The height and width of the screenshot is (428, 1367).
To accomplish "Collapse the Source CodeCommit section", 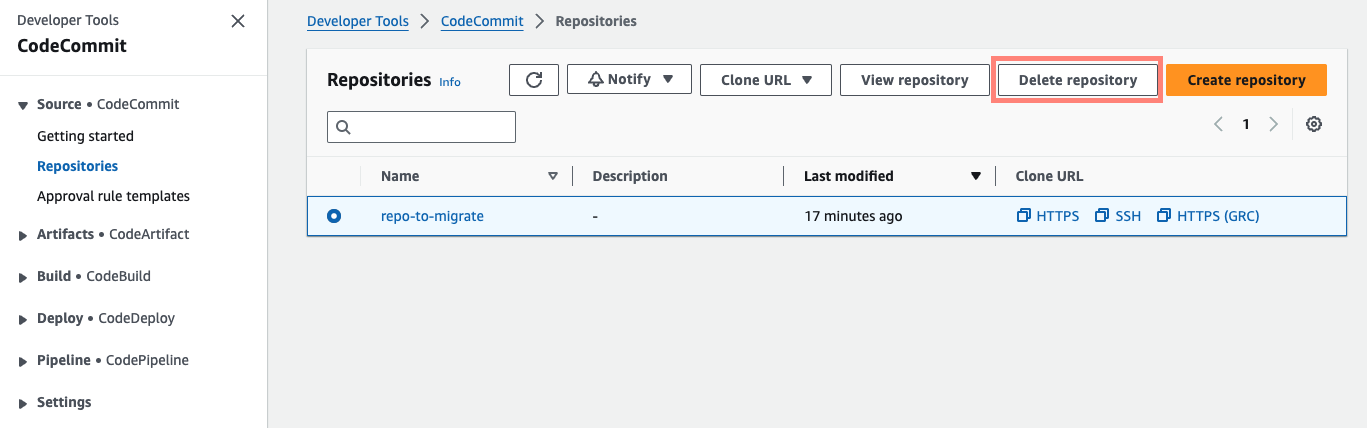I will 24,105.
